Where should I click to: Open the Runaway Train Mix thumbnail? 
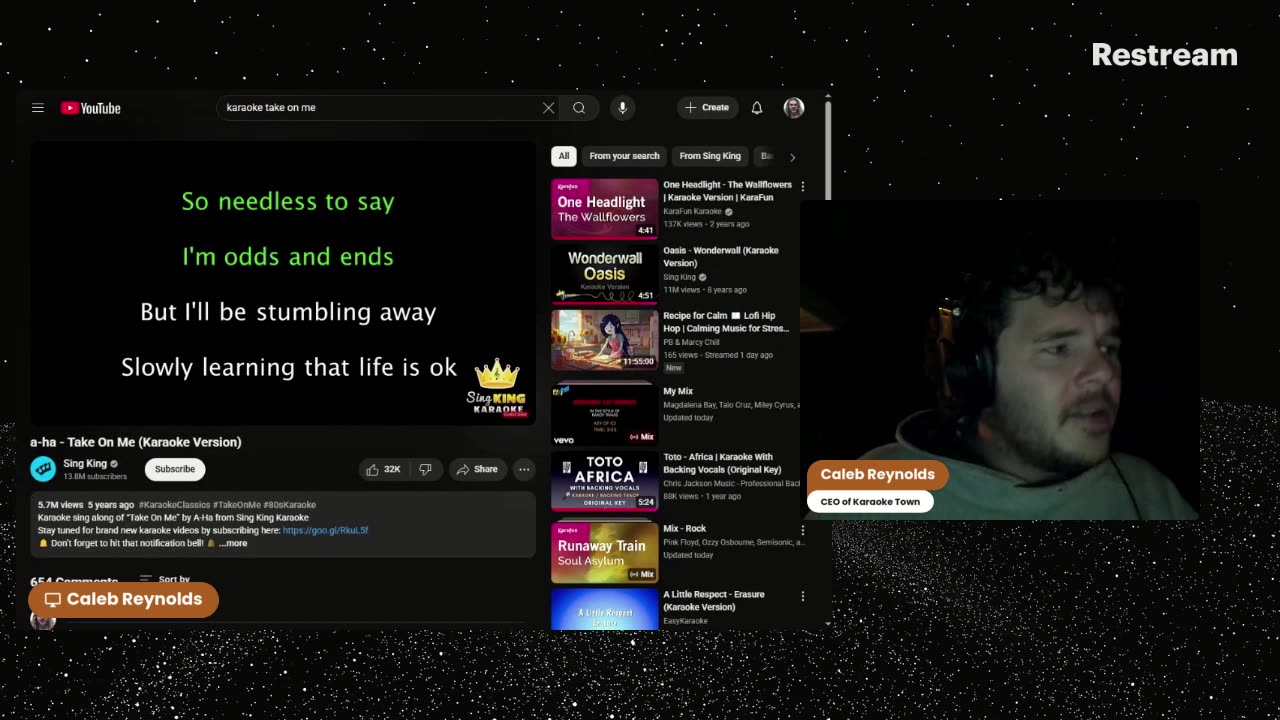tap(605, 552)
